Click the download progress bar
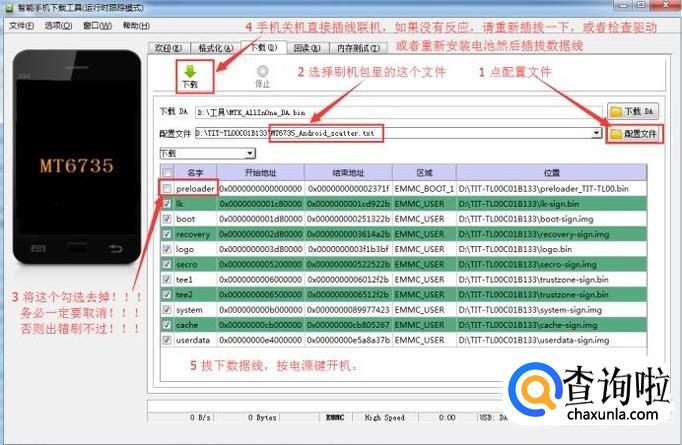Image resolution: width=682 pixels, height=445 pixels. coord(326,405)
